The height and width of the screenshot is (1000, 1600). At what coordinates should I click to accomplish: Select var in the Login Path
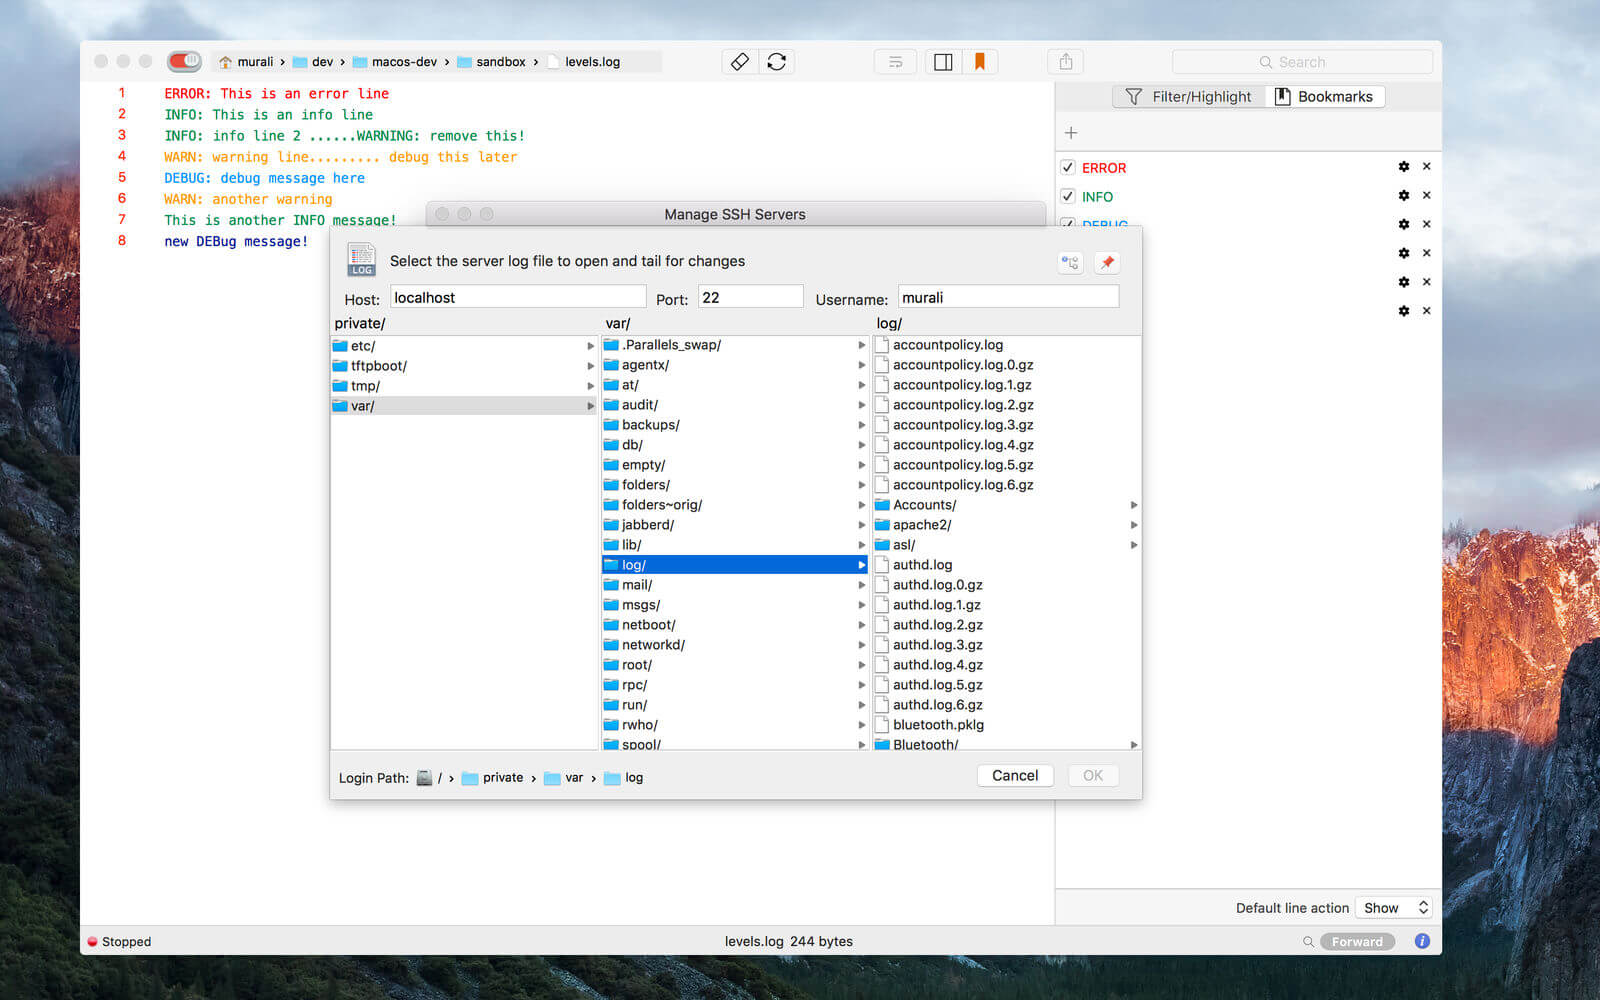point(564,778)
